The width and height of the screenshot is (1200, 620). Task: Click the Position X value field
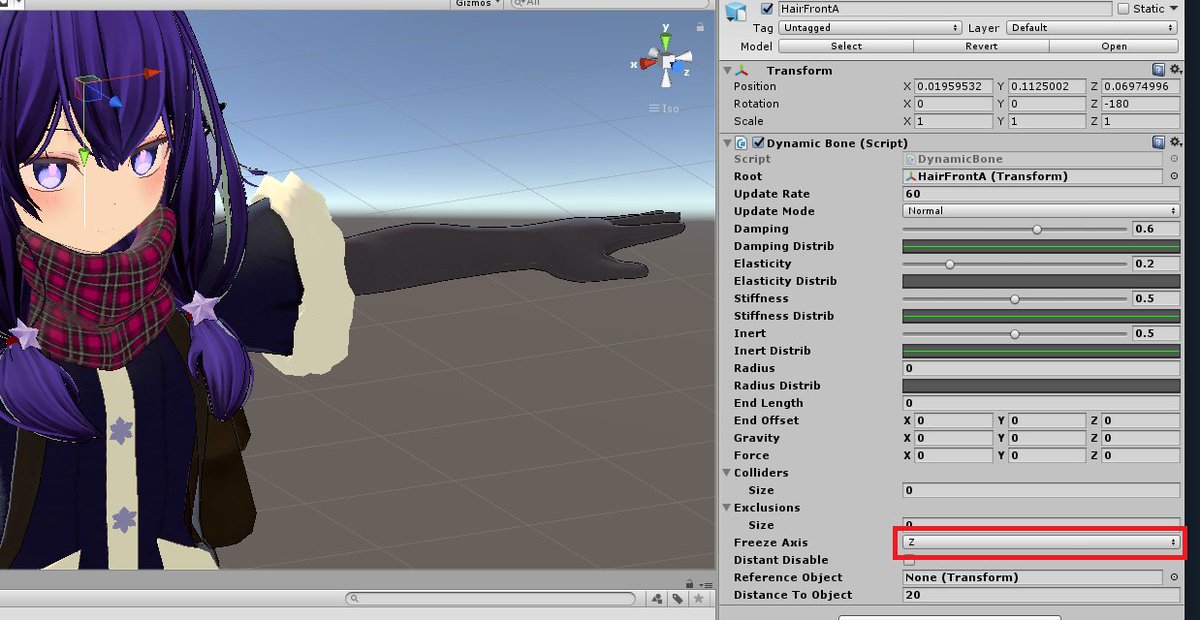[954, 87]
